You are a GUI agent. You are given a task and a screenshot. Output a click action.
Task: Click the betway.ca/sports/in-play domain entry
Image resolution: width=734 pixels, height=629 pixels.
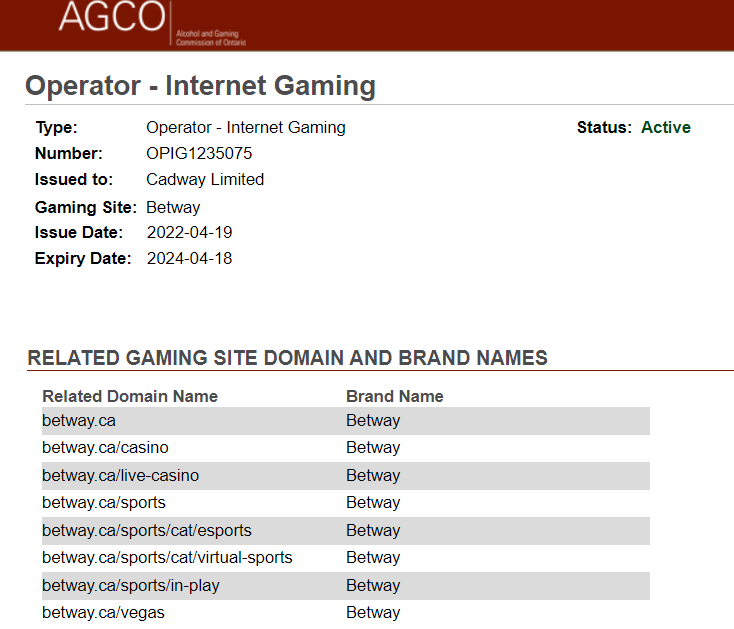pyautogui.click(x=131, y=585)
